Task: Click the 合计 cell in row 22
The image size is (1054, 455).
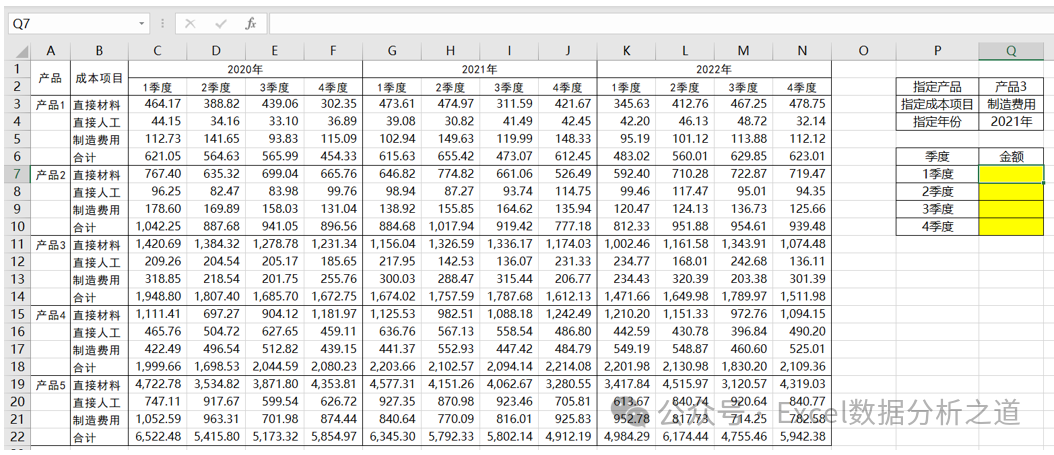Action: pyautogui.click(x=99, y=436)
